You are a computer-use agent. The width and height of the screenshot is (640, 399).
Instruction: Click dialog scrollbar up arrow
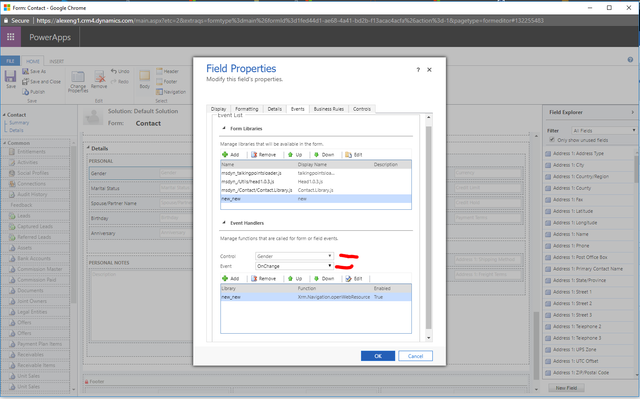(x=429, y=117)
